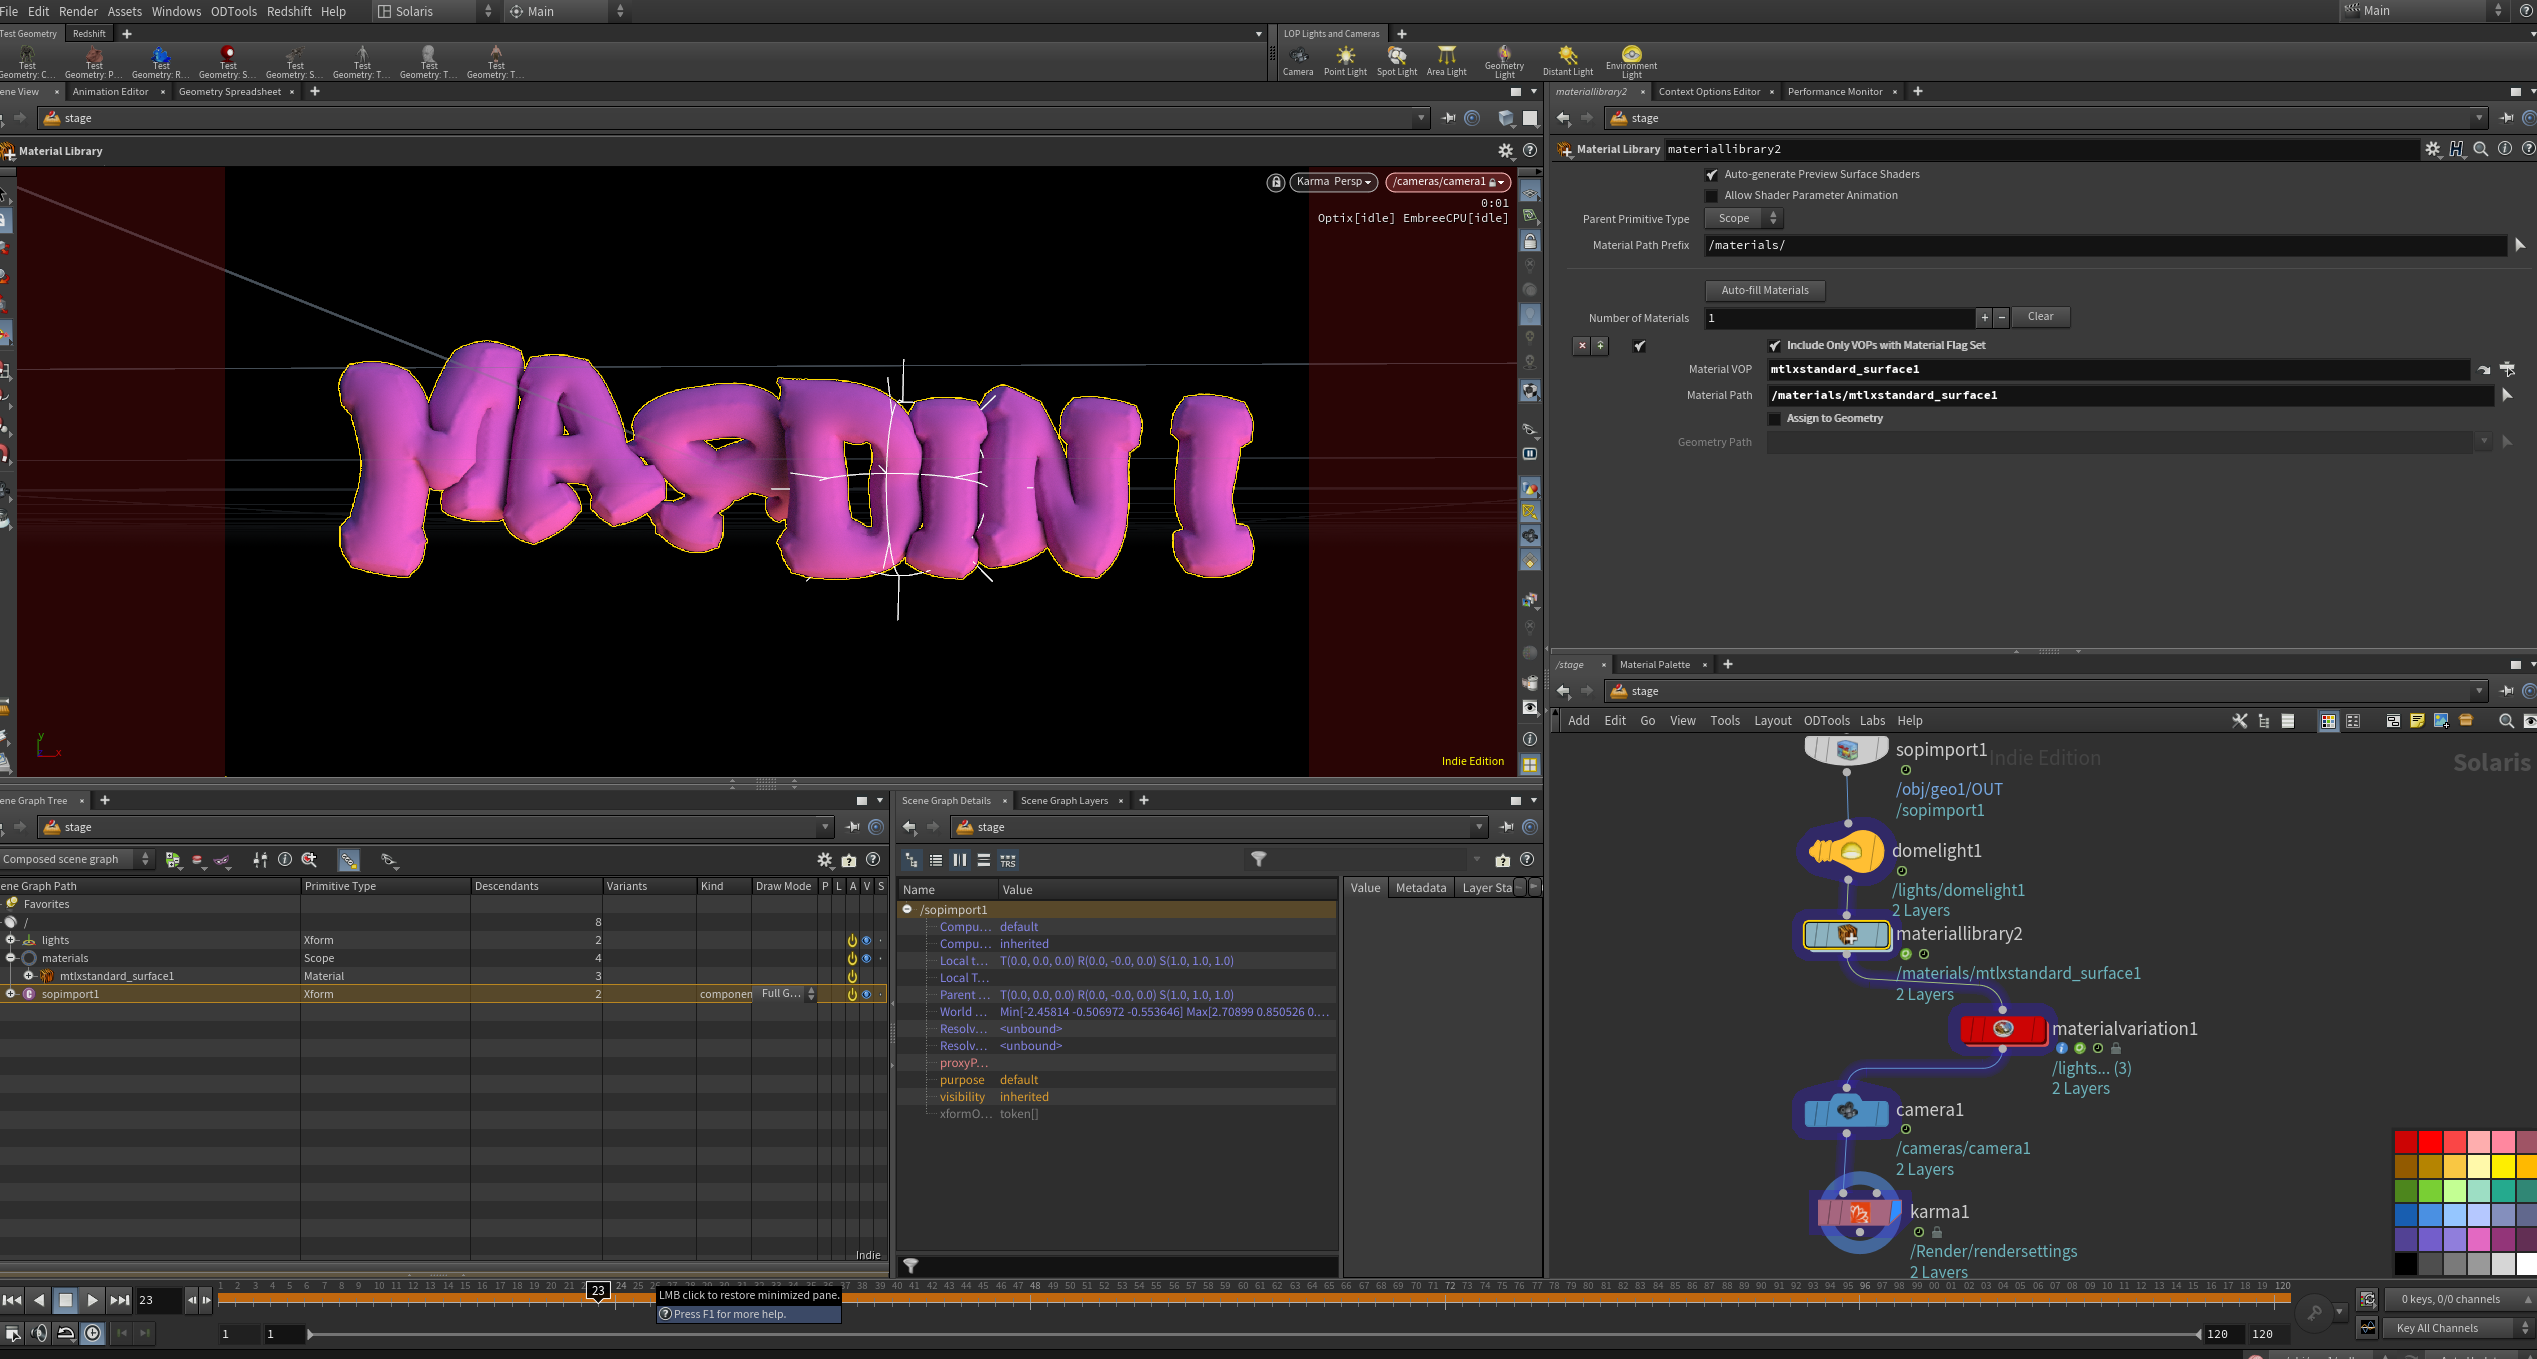Play the animation forward
Screen dimensions: 2537x1359
tap(92, 1300)
